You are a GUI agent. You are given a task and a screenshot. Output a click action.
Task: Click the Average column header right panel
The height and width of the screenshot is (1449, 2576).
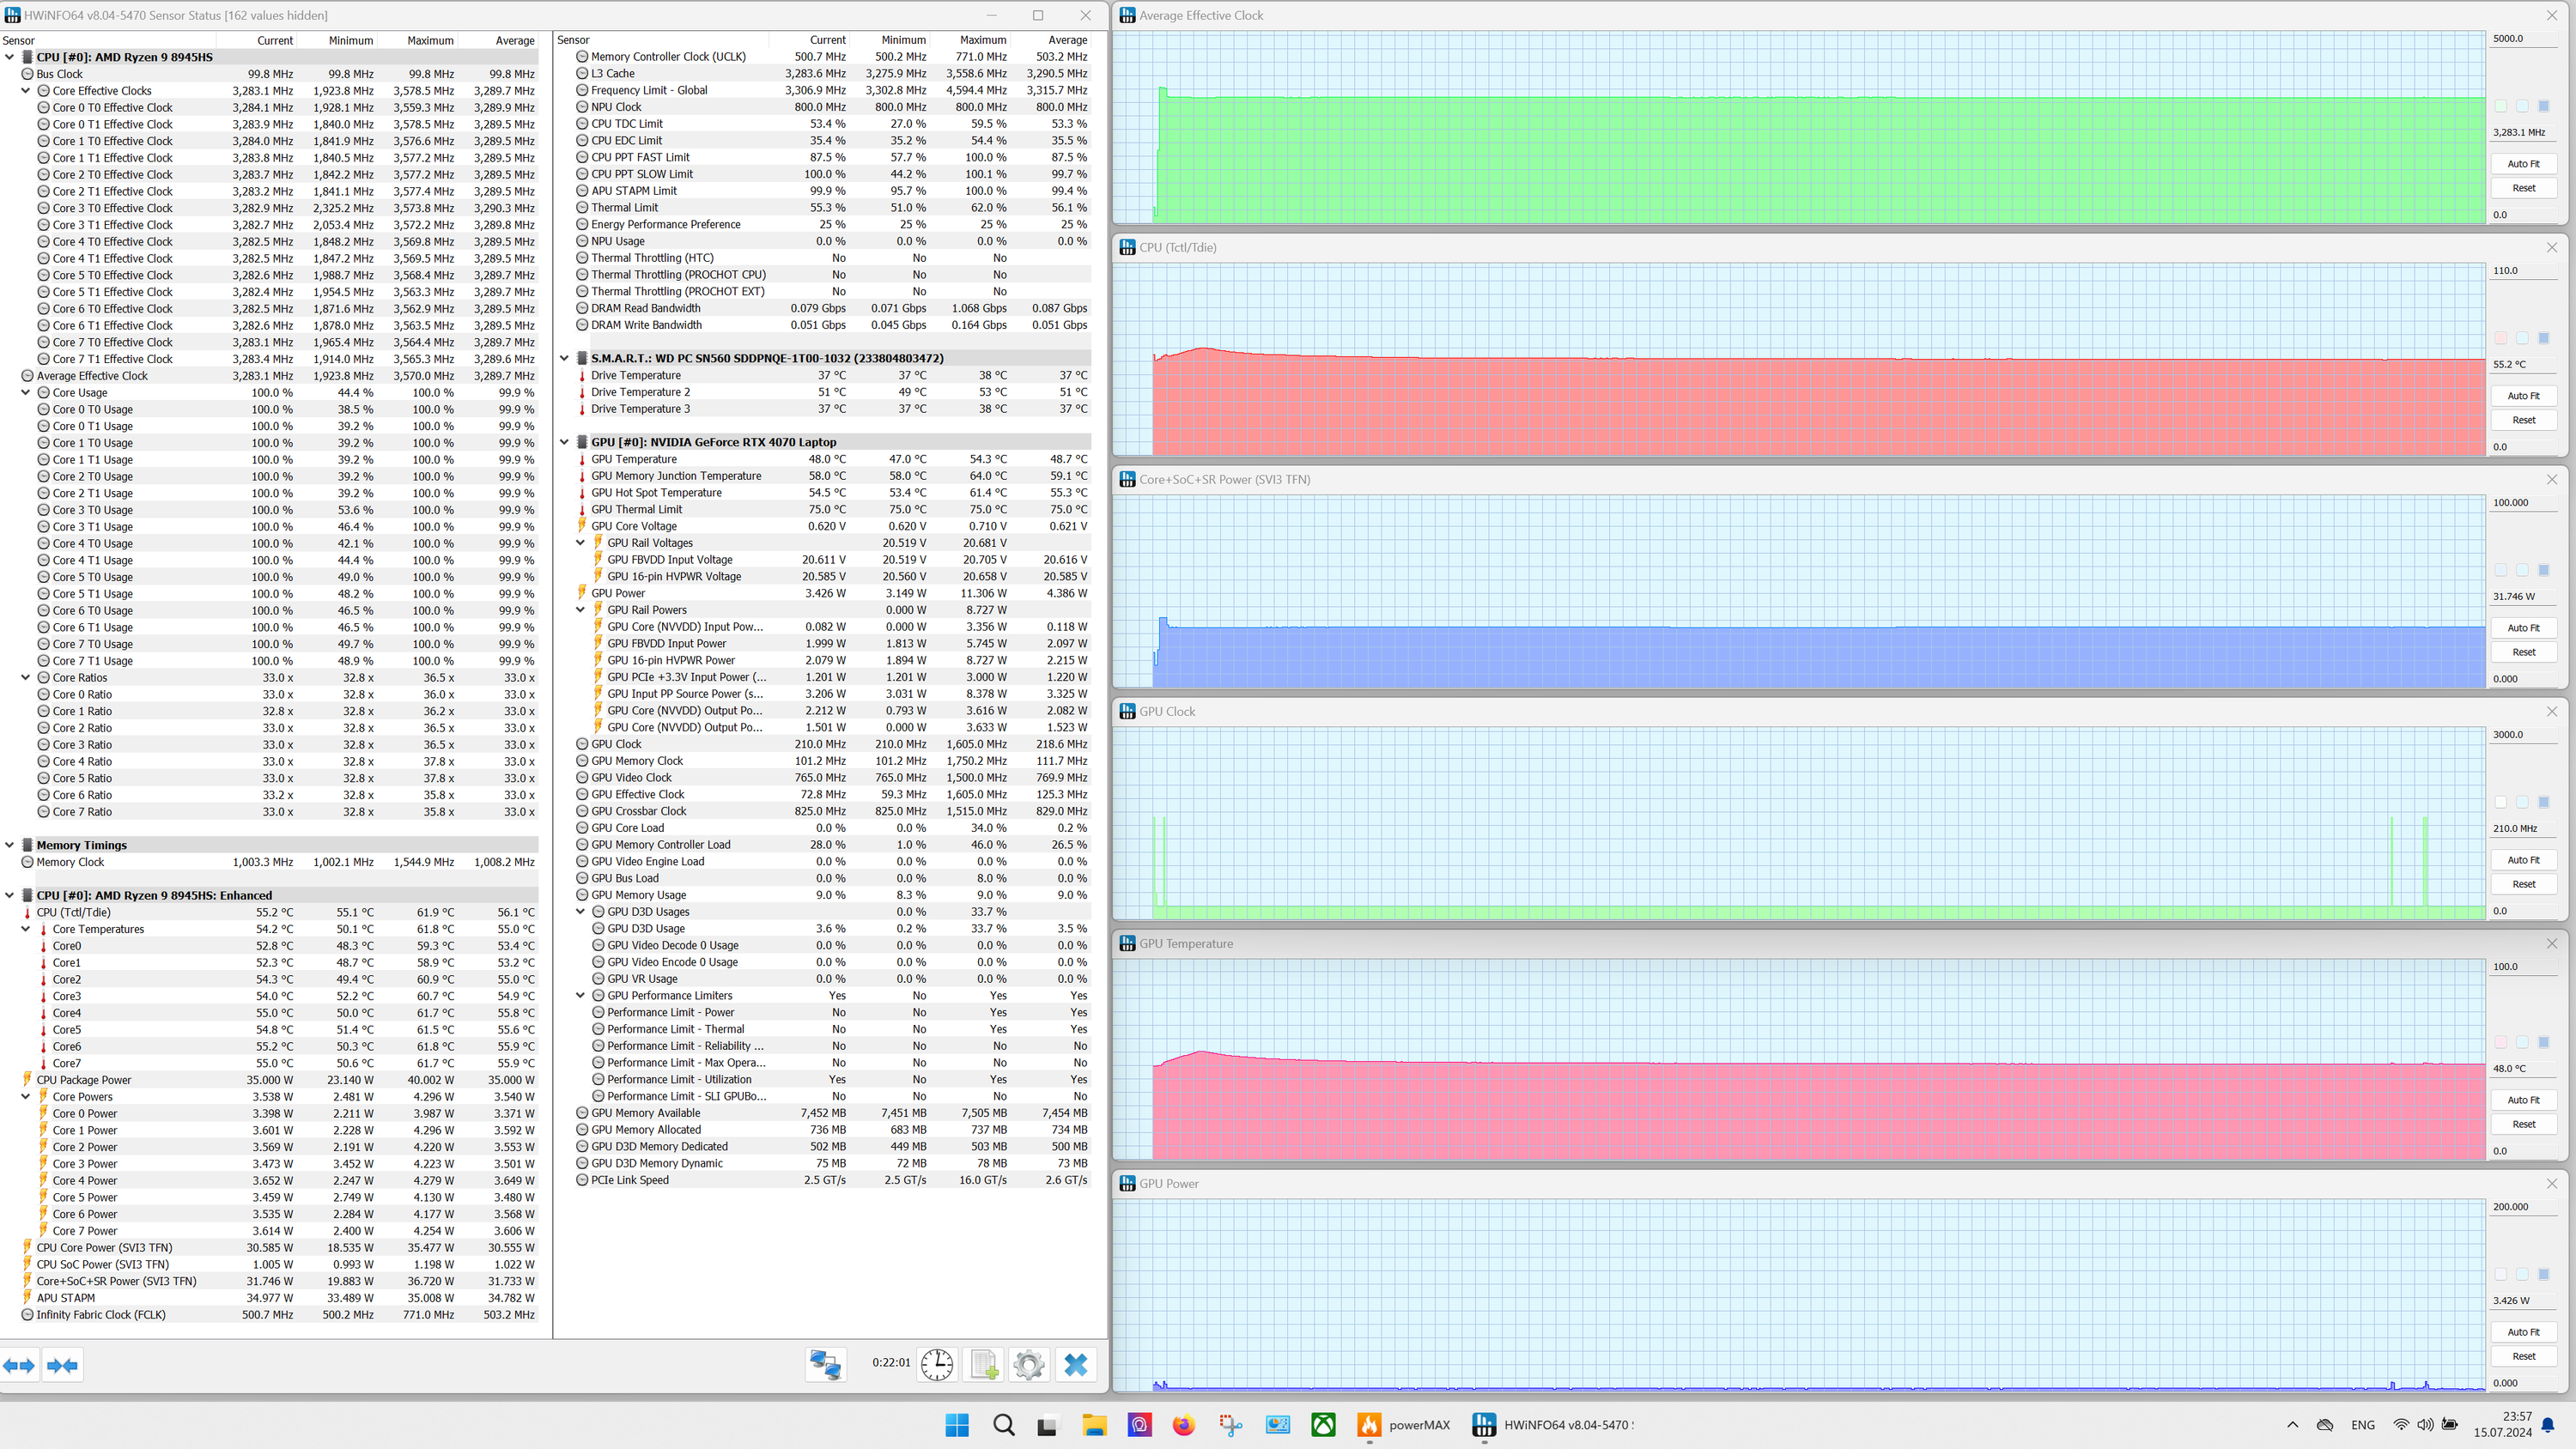coord(1067,40)
